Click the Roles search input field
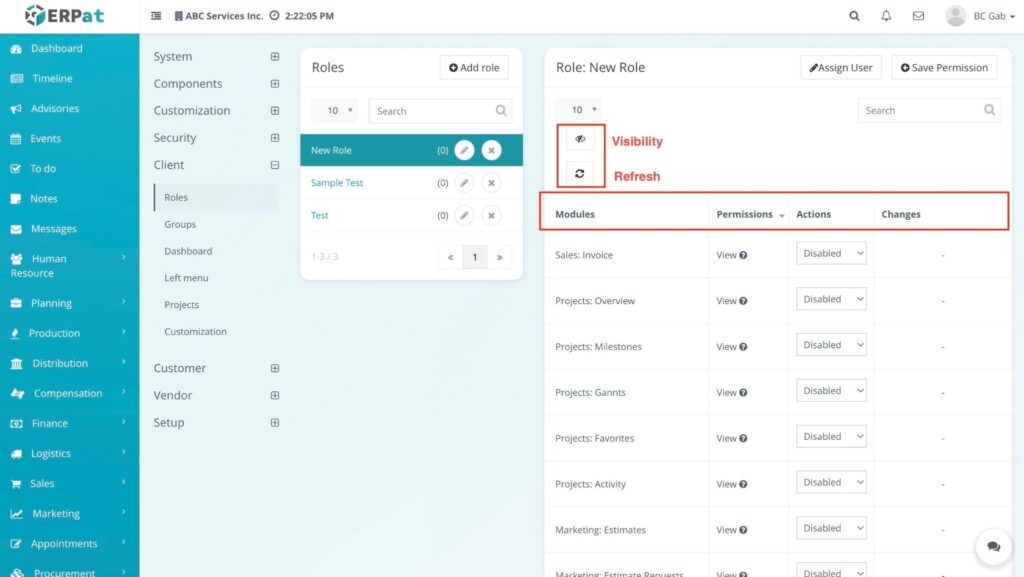Viewport: 1024px width, 577px height. point(434,111)
